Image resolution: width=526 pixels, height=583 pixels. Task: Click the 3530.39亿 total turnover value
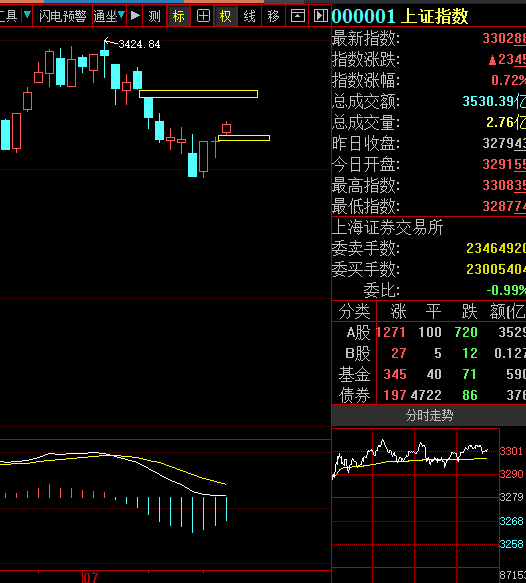(494, 101)
